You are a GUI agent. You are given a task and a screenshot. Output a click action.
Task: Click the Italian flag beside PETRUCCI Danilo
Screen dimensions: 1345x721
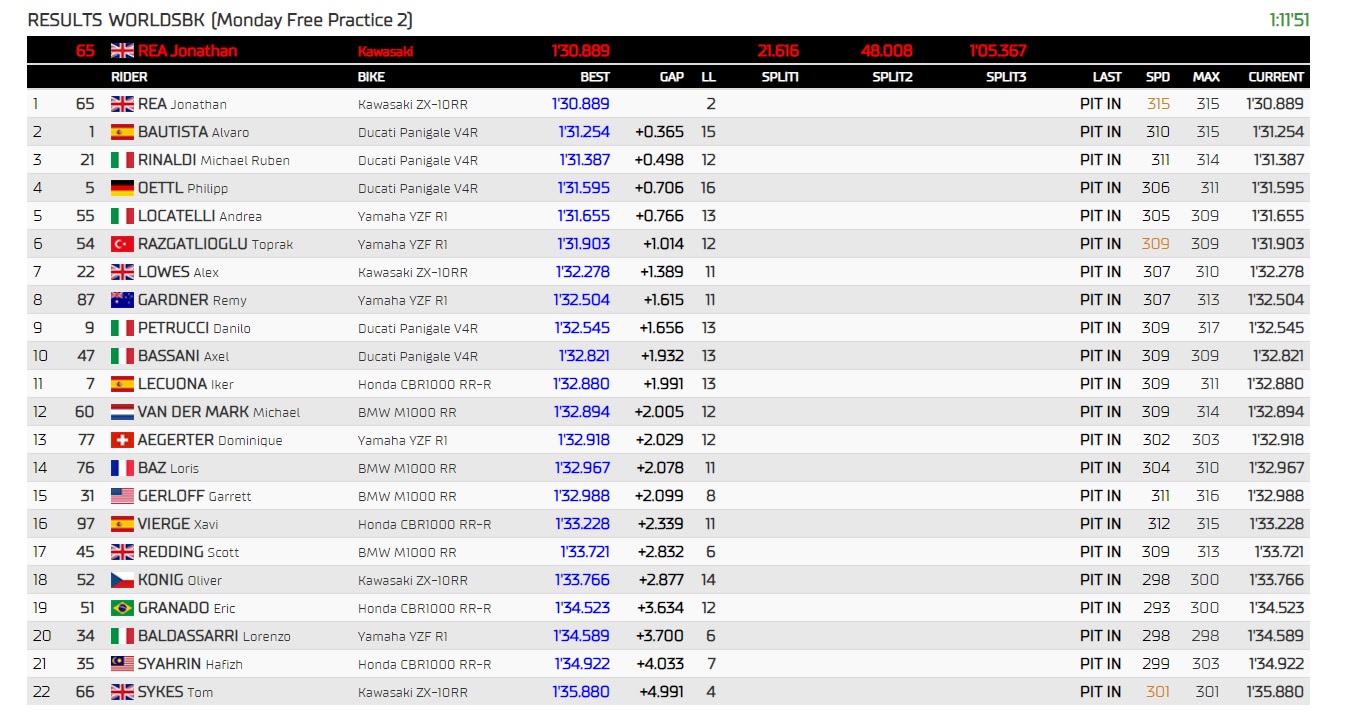click(122, 327)
